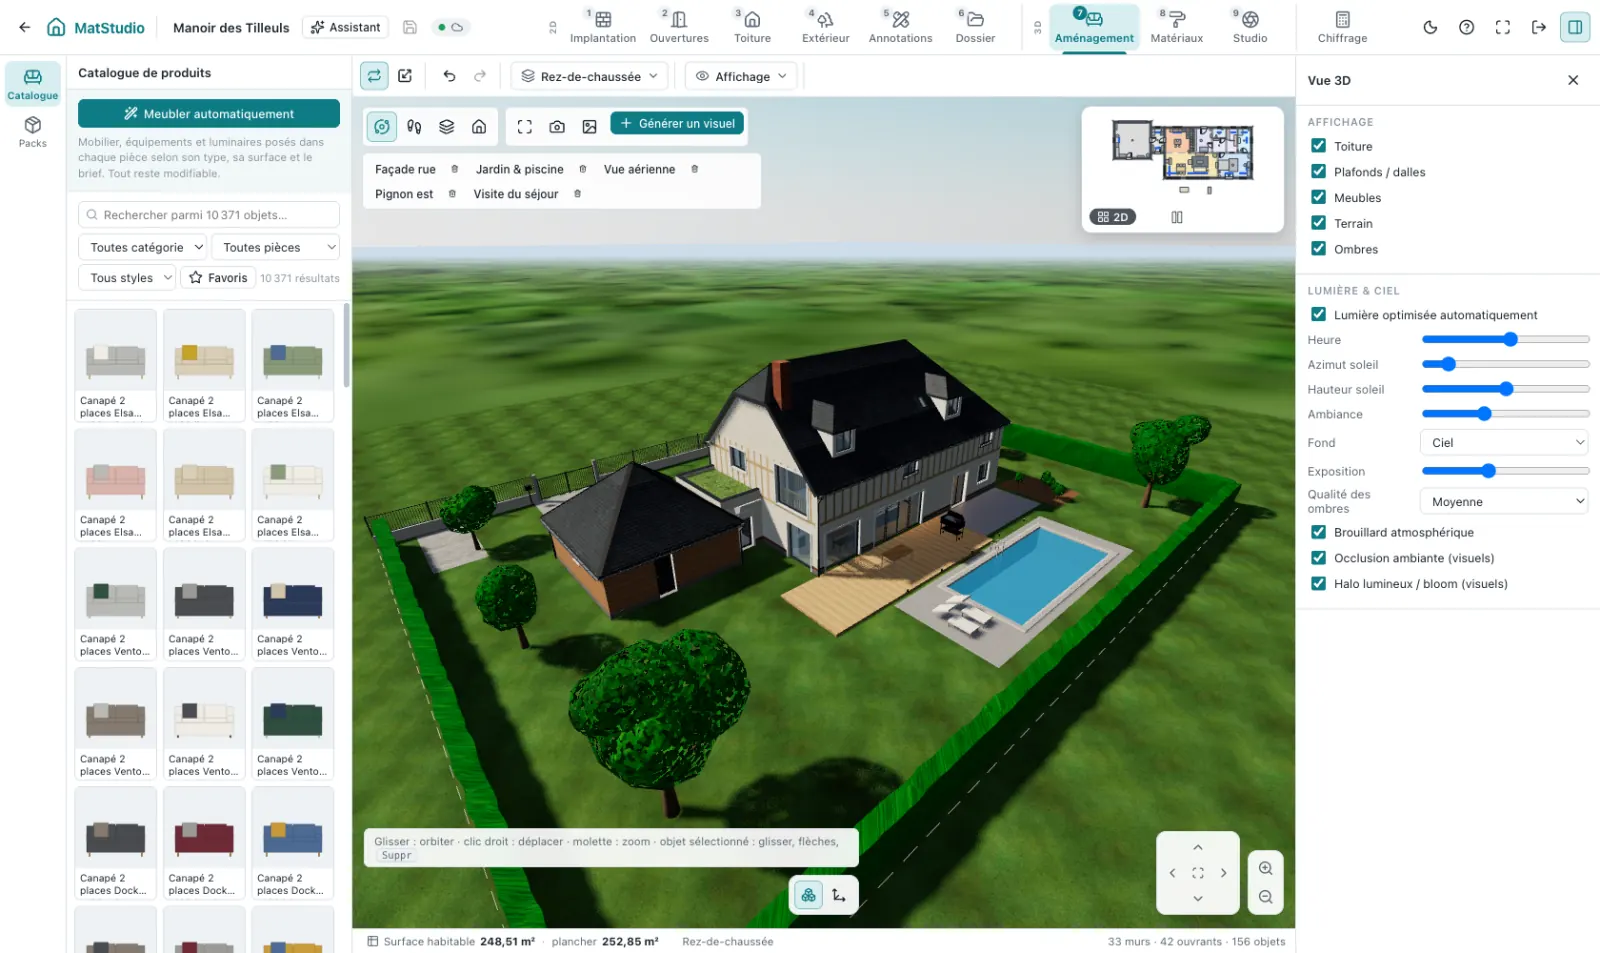Open the 3D view in an external window

click(x=405, y=76)
